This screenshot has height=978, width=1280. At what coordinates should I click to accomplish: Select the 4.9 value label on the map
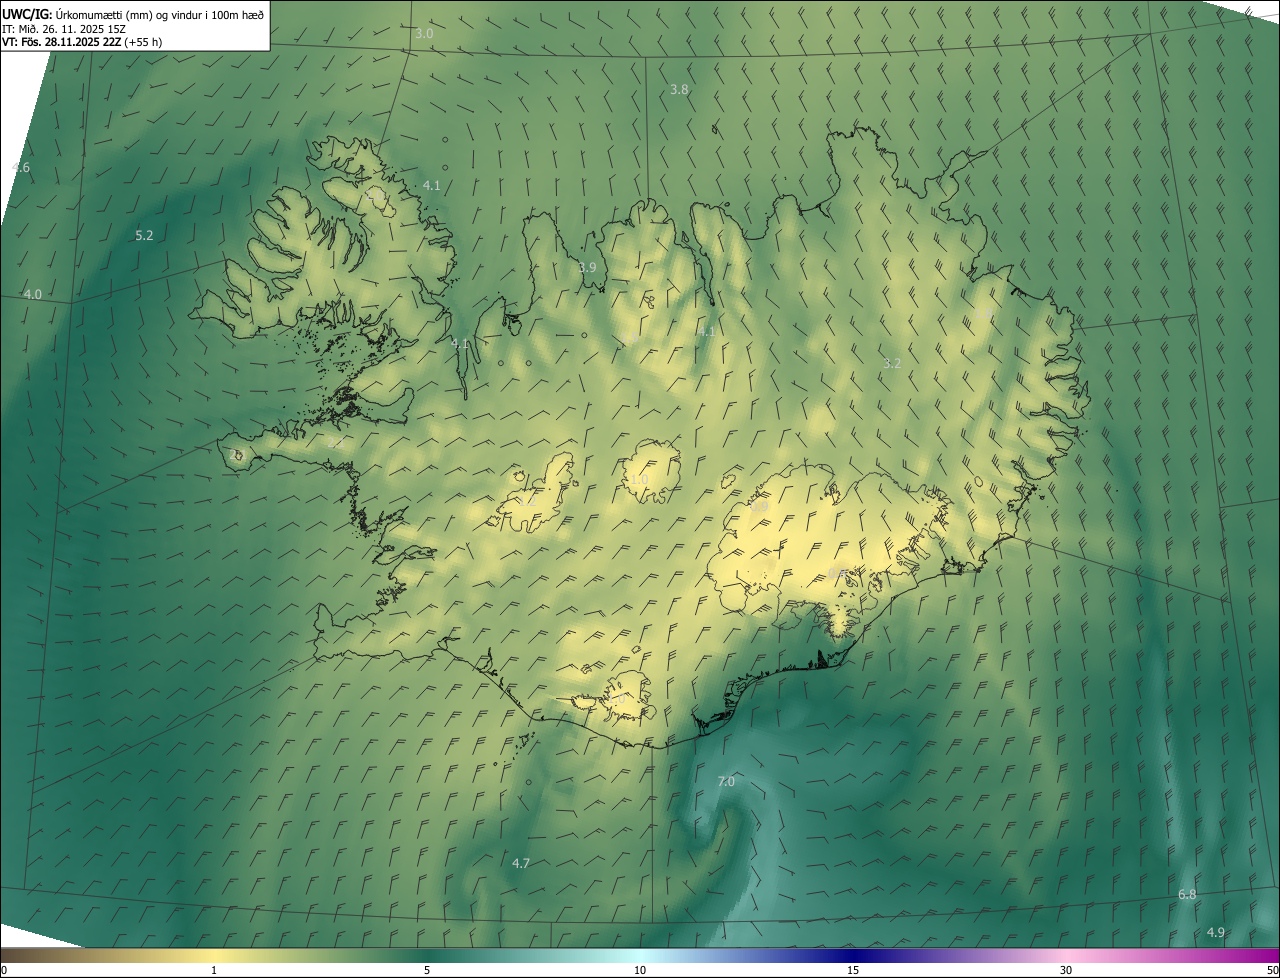click(1215, 933)
